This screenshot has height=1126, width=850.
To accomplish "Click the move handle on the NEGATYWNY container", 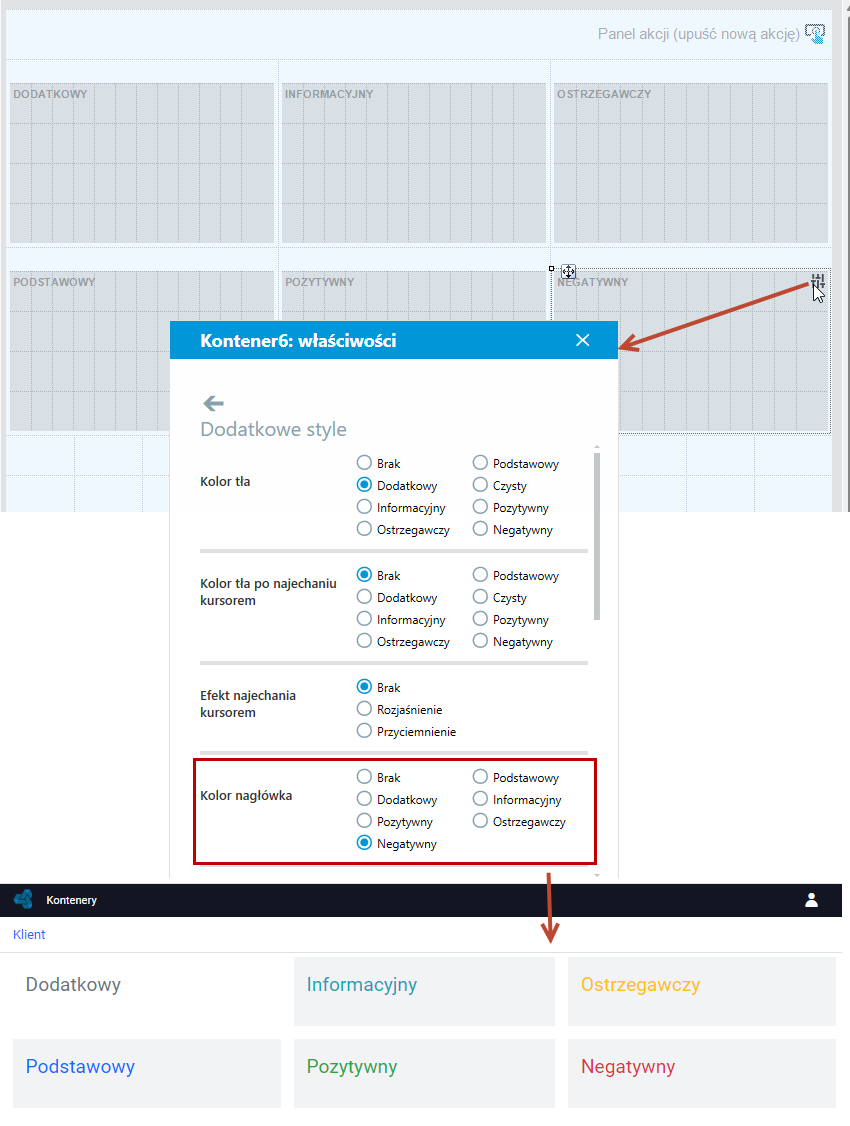I will (569, 271).
